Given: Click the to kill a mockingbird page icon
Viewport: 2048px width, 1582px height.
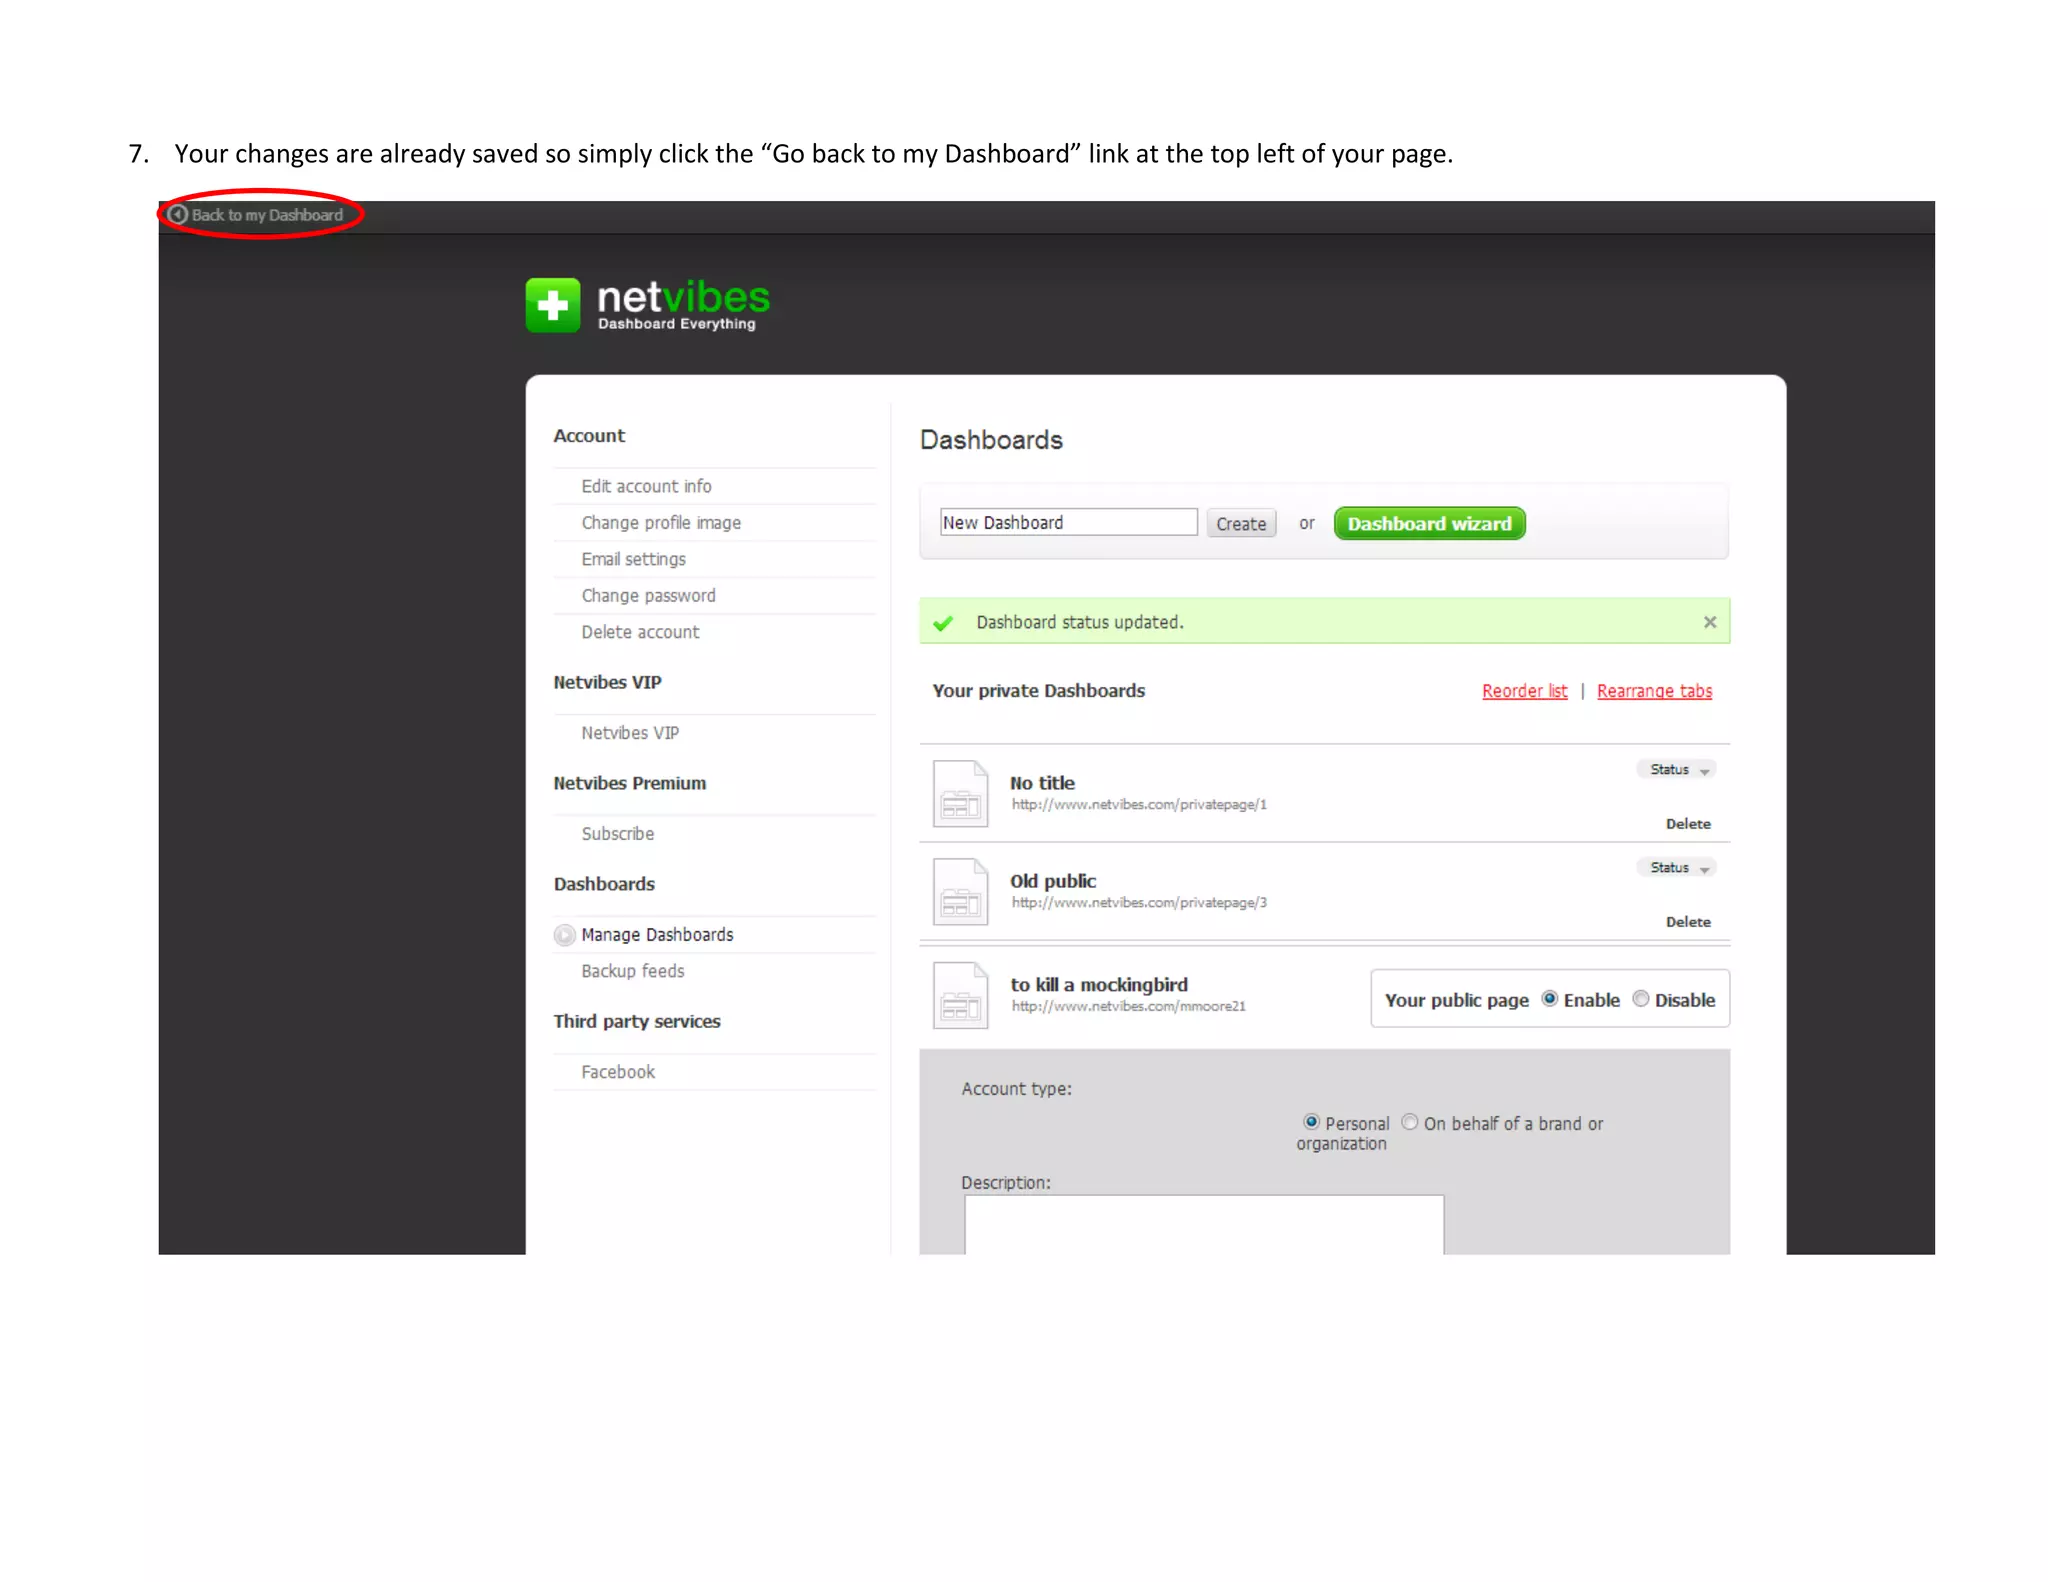Looking at the screenshot, I should click(960, 995).
